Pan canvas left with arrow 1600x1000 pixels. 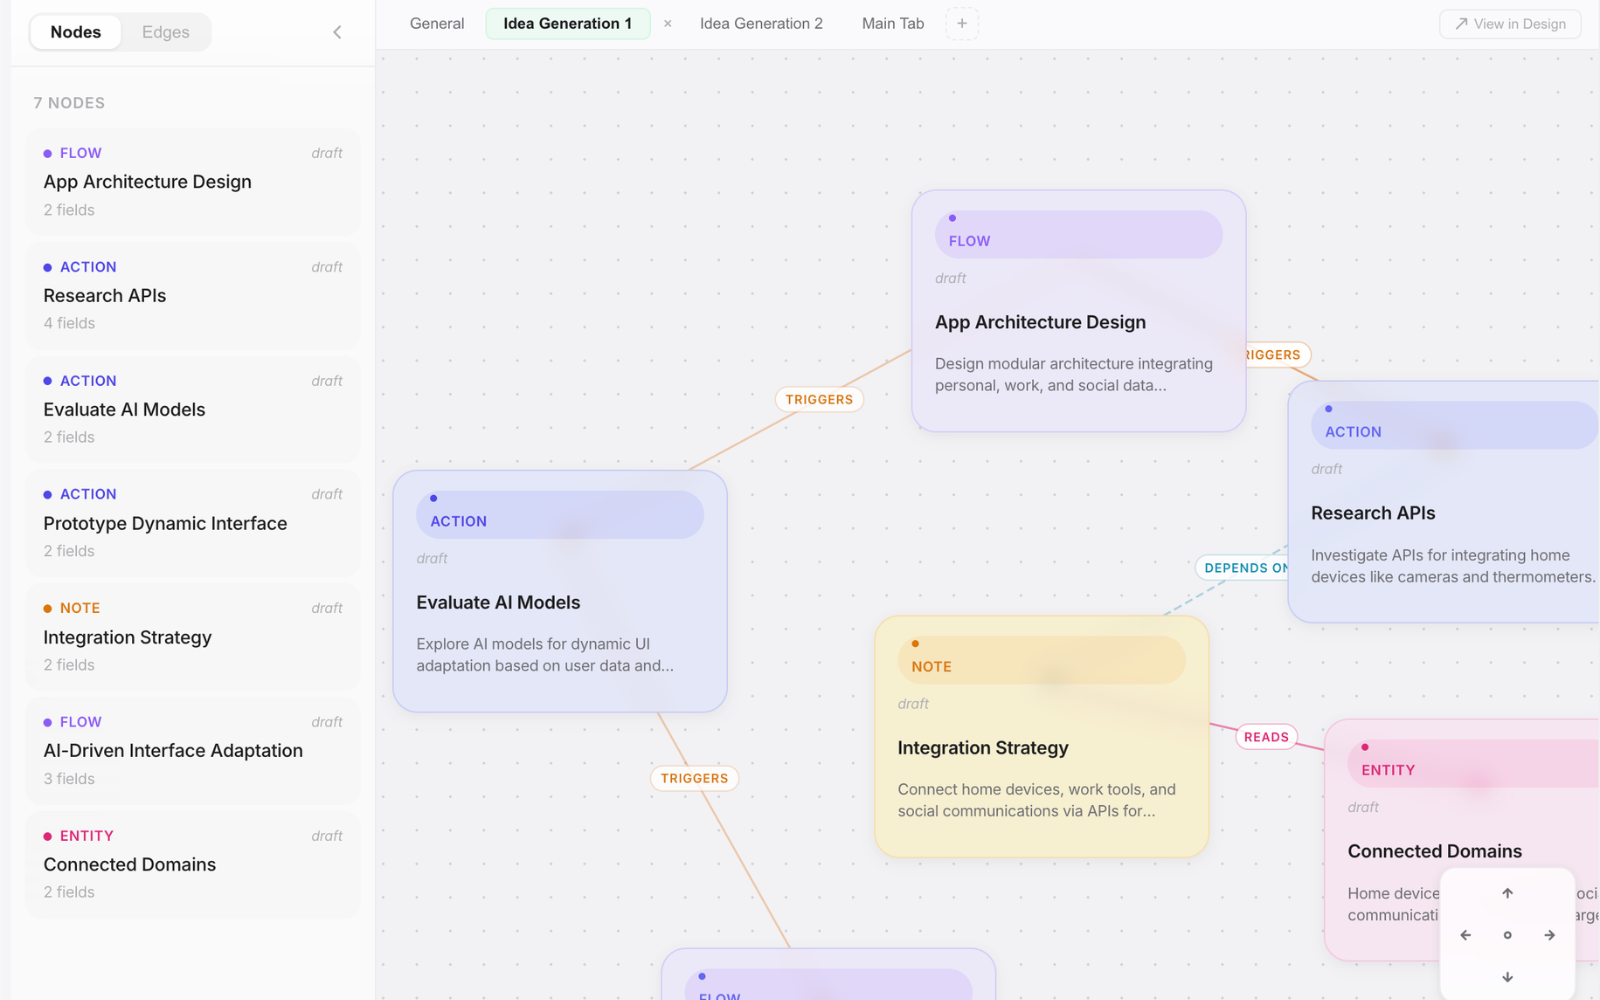pos(1466,935)
